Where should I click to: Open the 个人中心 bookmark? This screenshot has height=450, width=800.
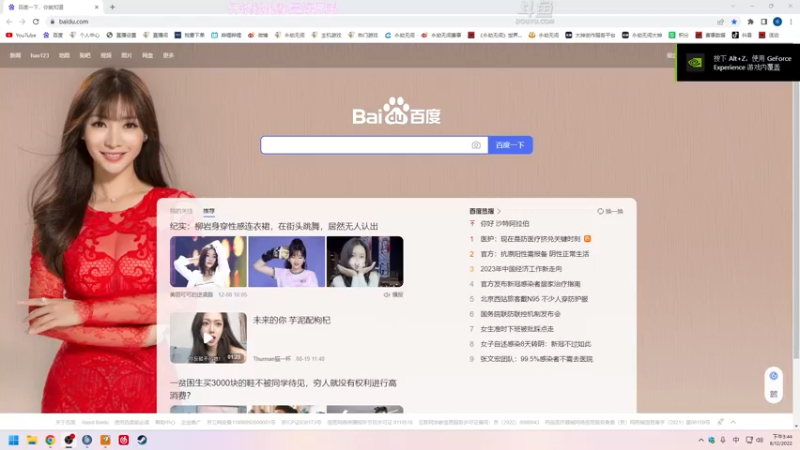coord(85,35)
